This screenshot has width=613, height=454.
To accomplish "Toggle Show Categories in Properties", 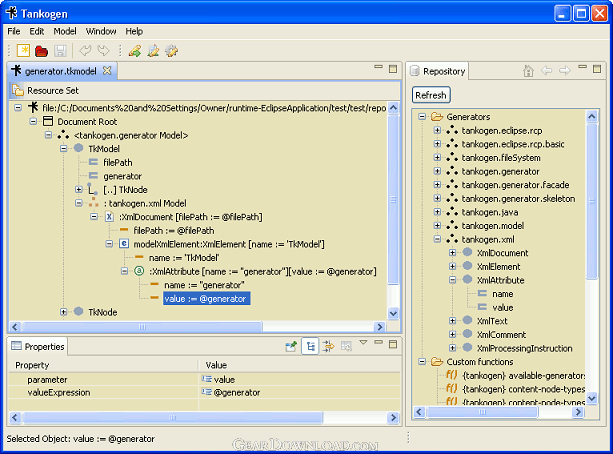I will pyautogui.click(x=310, y=346).
